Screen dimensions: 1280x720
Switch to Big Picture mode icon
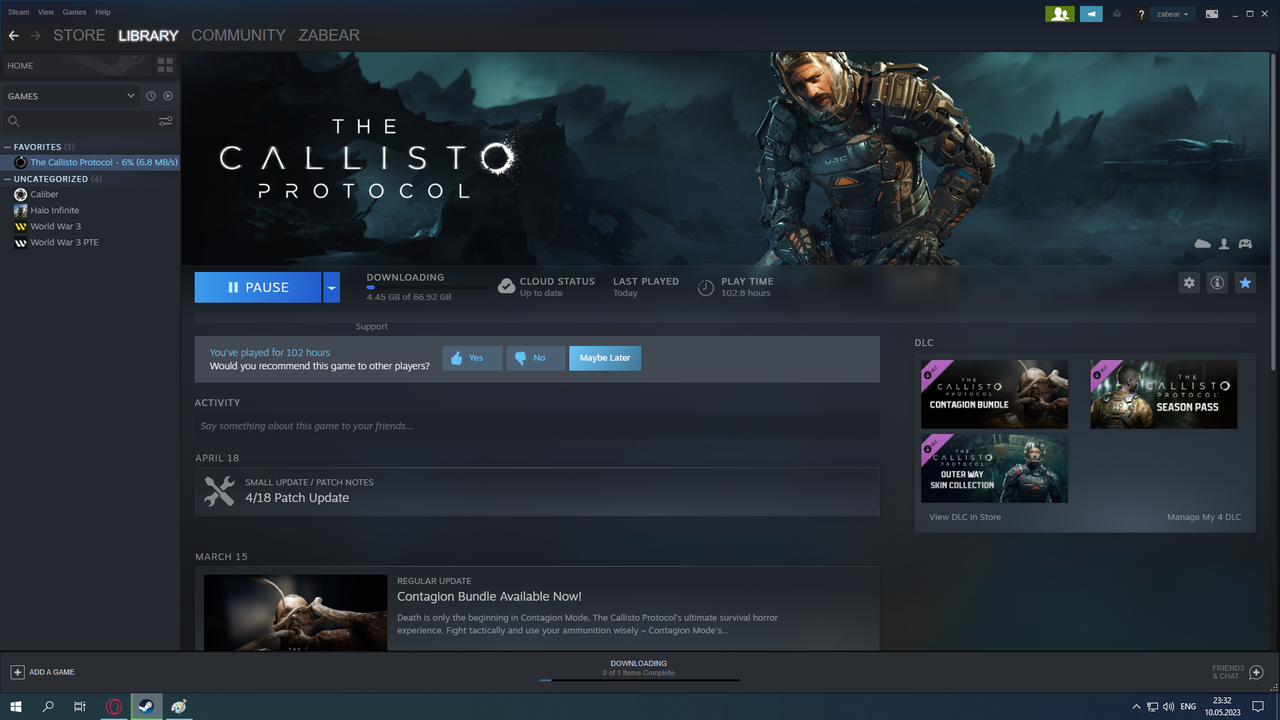click(1211, 14)
